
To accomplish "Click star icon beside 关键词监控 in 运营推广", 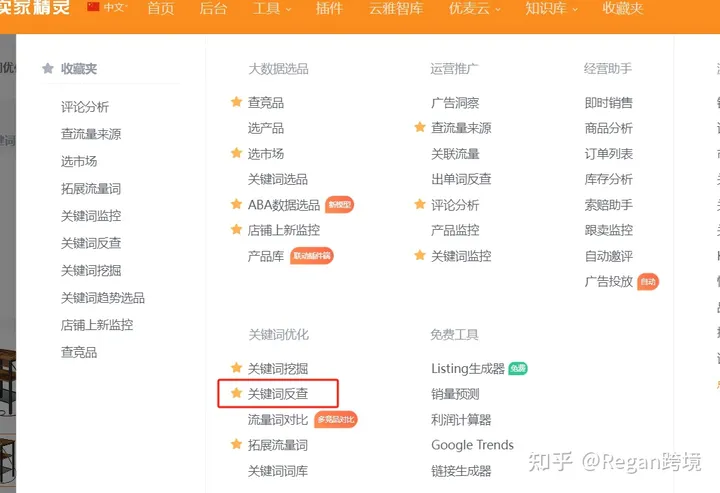I will pos(420,255).
